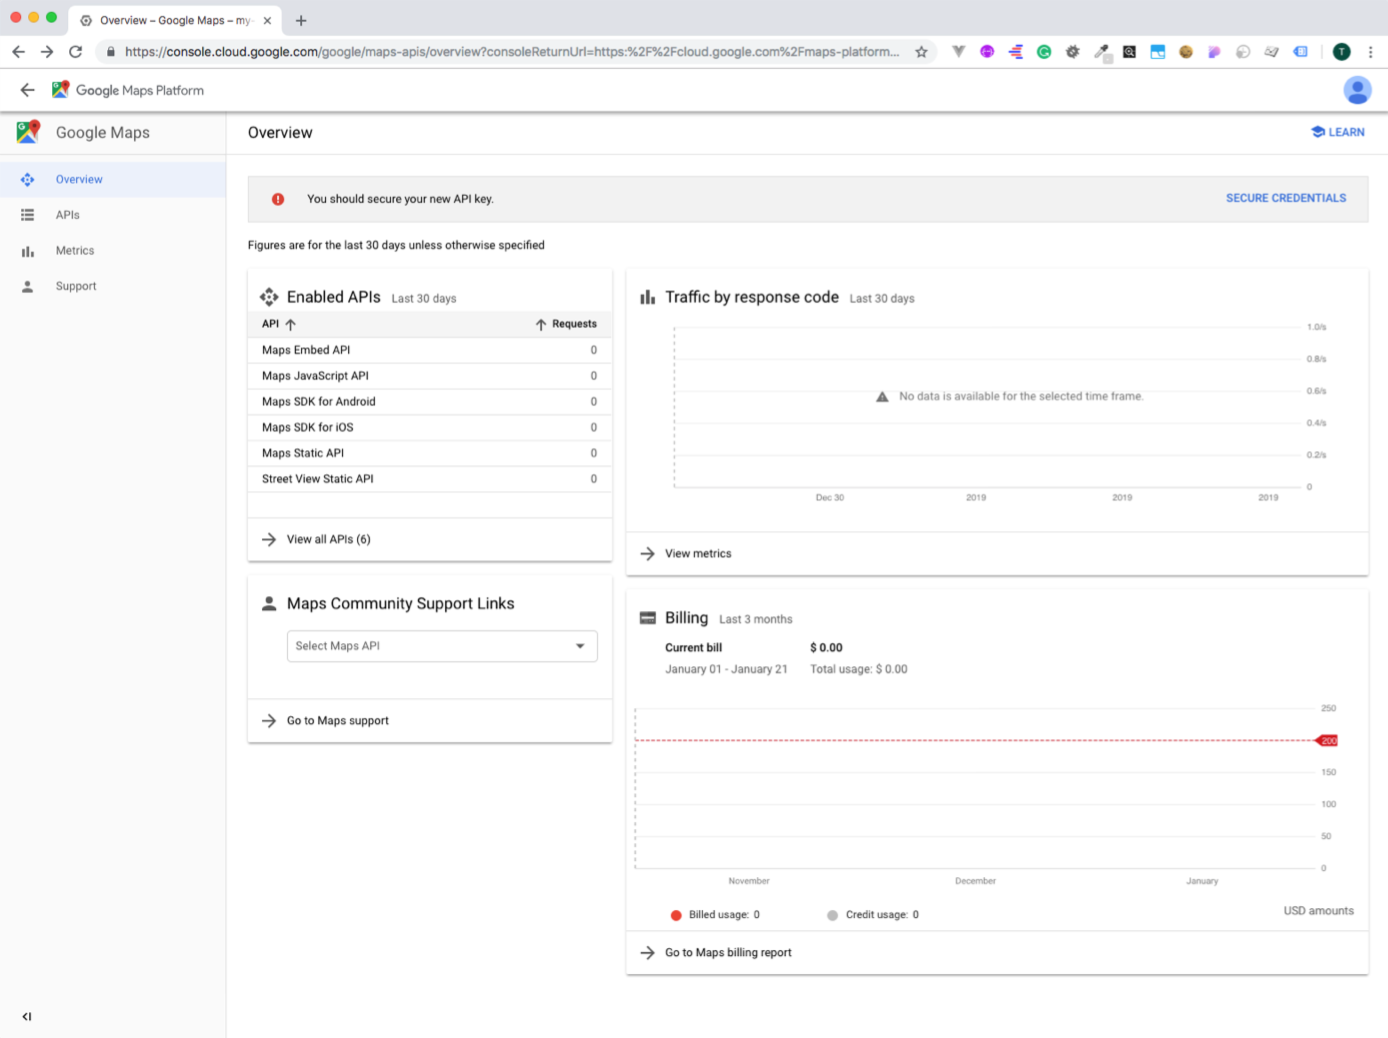Sort by API column arrow
1388x1038 pixels.
tap(291, 324)
